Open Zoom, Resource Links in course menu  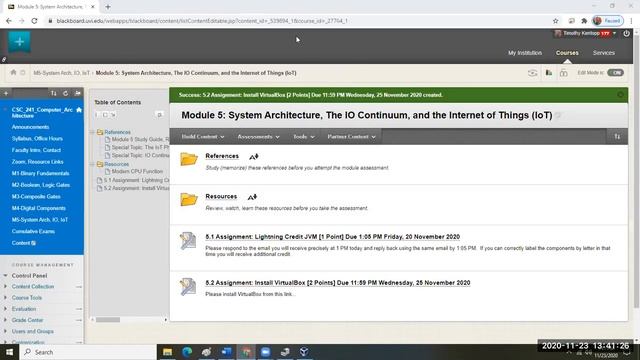(38, 162)
